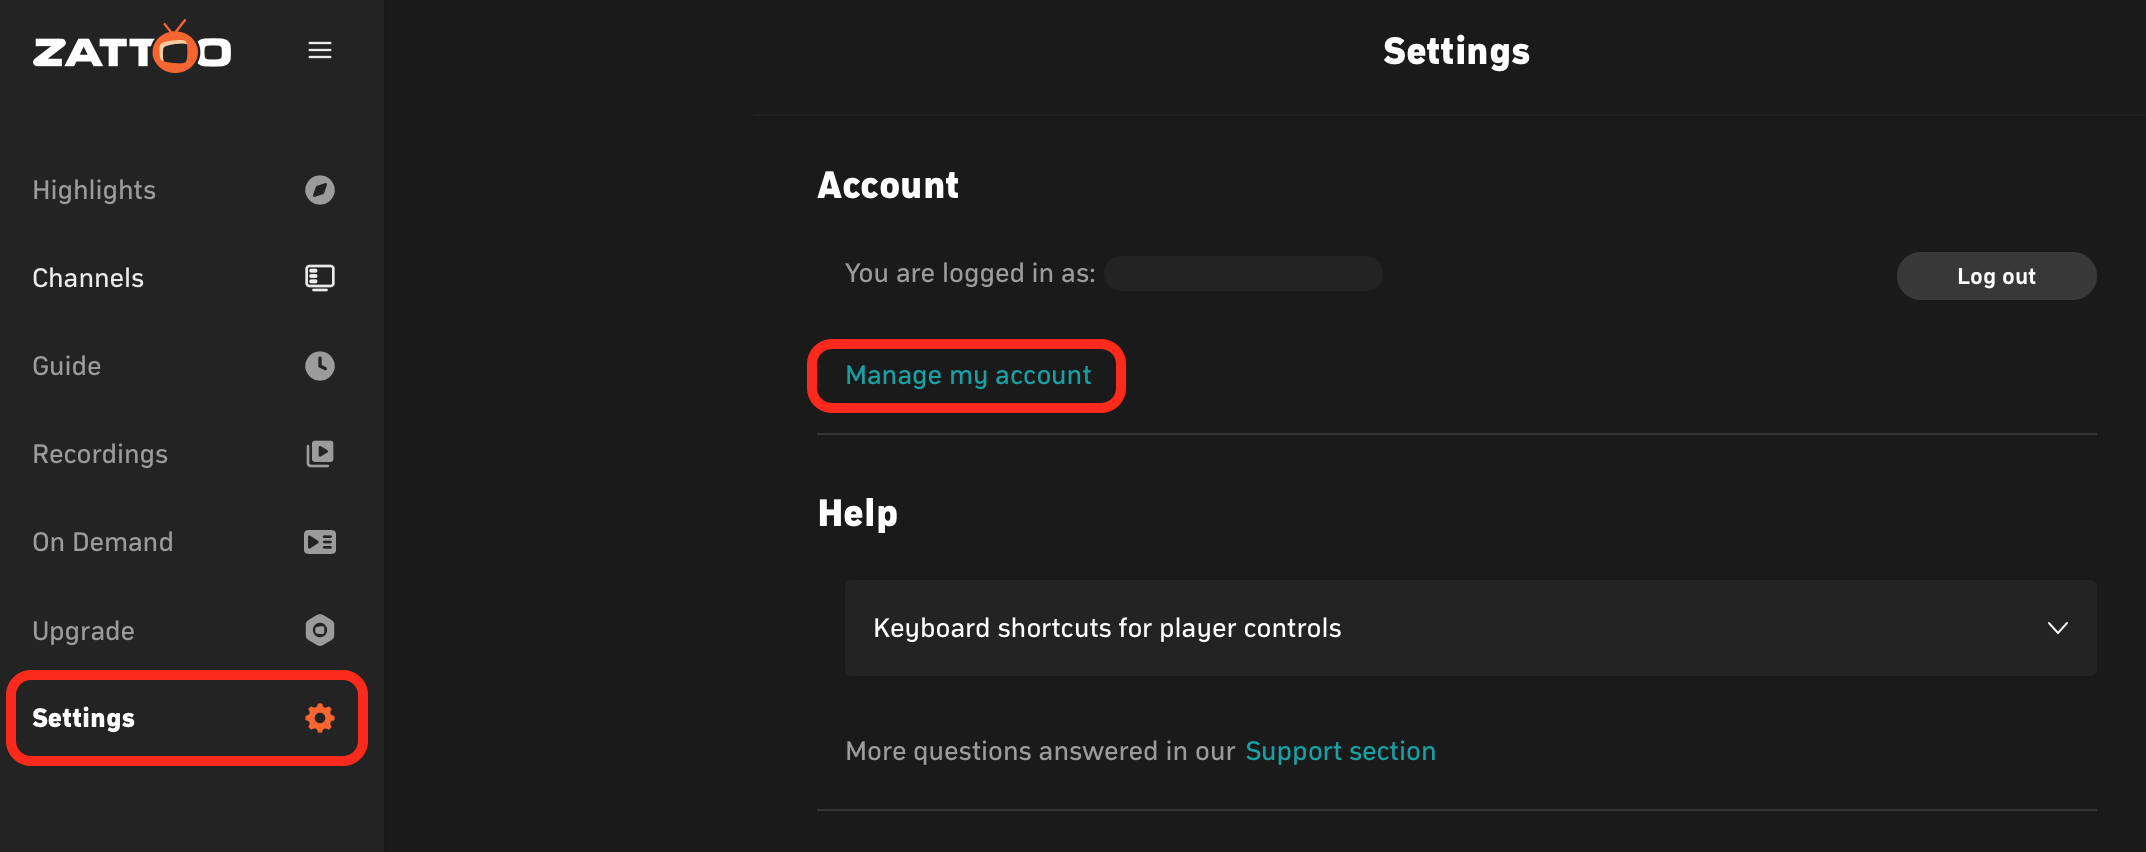Select the Recordings playback icon

tap(319, 453)
